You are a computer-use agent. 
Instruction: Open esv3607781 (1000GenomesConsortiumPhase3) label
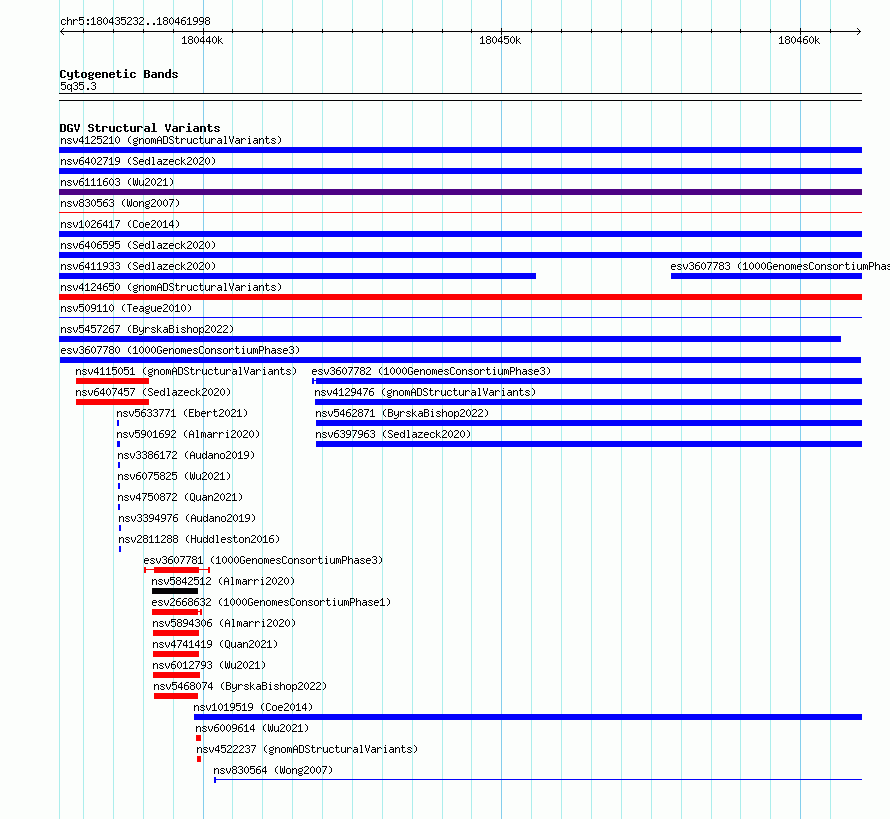point(263,560)
